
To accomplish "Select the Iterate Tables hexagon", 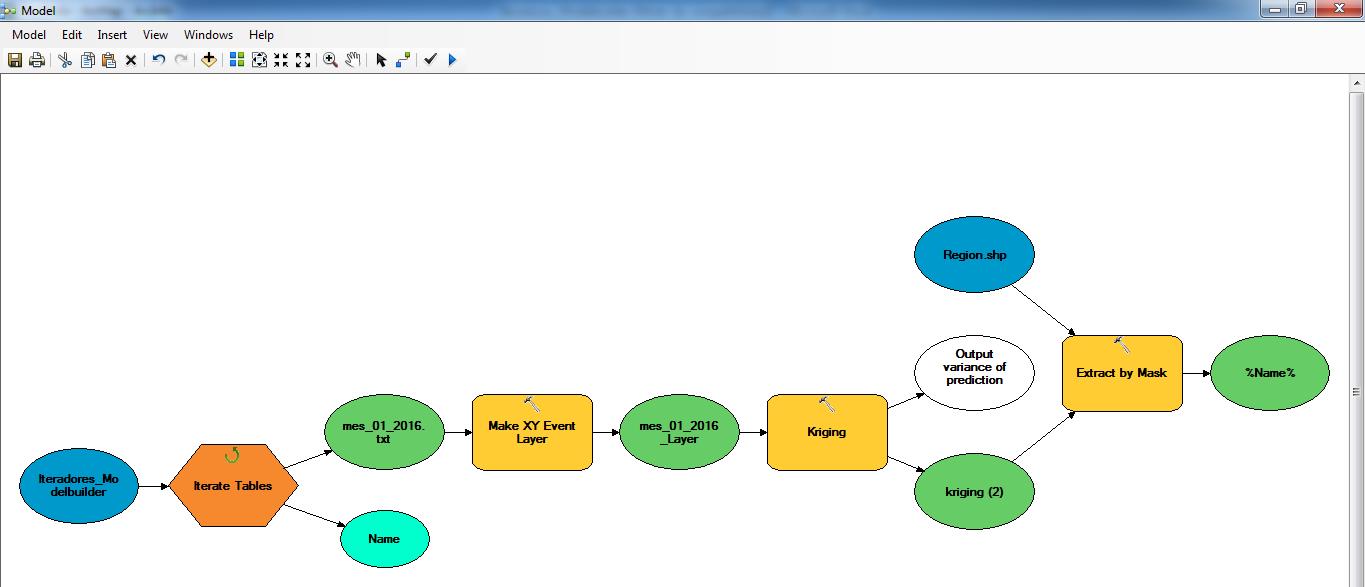I will point(232,486).
